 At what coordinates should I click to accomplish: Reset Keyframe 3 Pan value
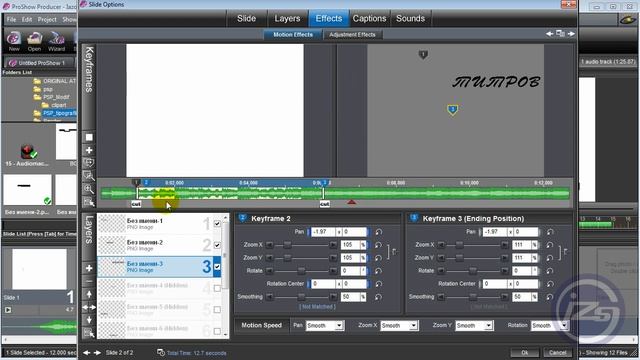(550, 232)
